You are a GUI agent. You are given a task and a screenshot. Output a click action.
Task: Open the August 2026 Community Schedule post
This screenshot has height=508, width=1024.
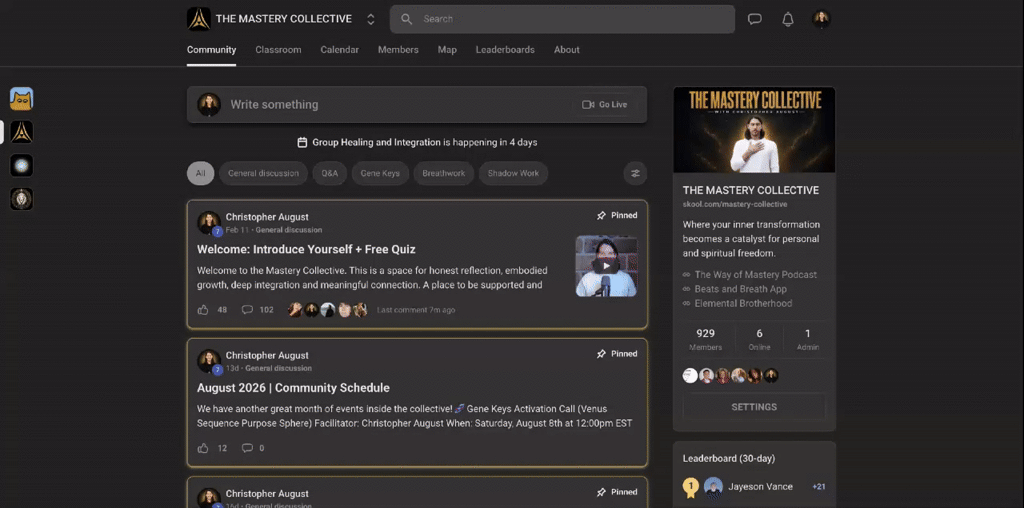click(293, 388)
